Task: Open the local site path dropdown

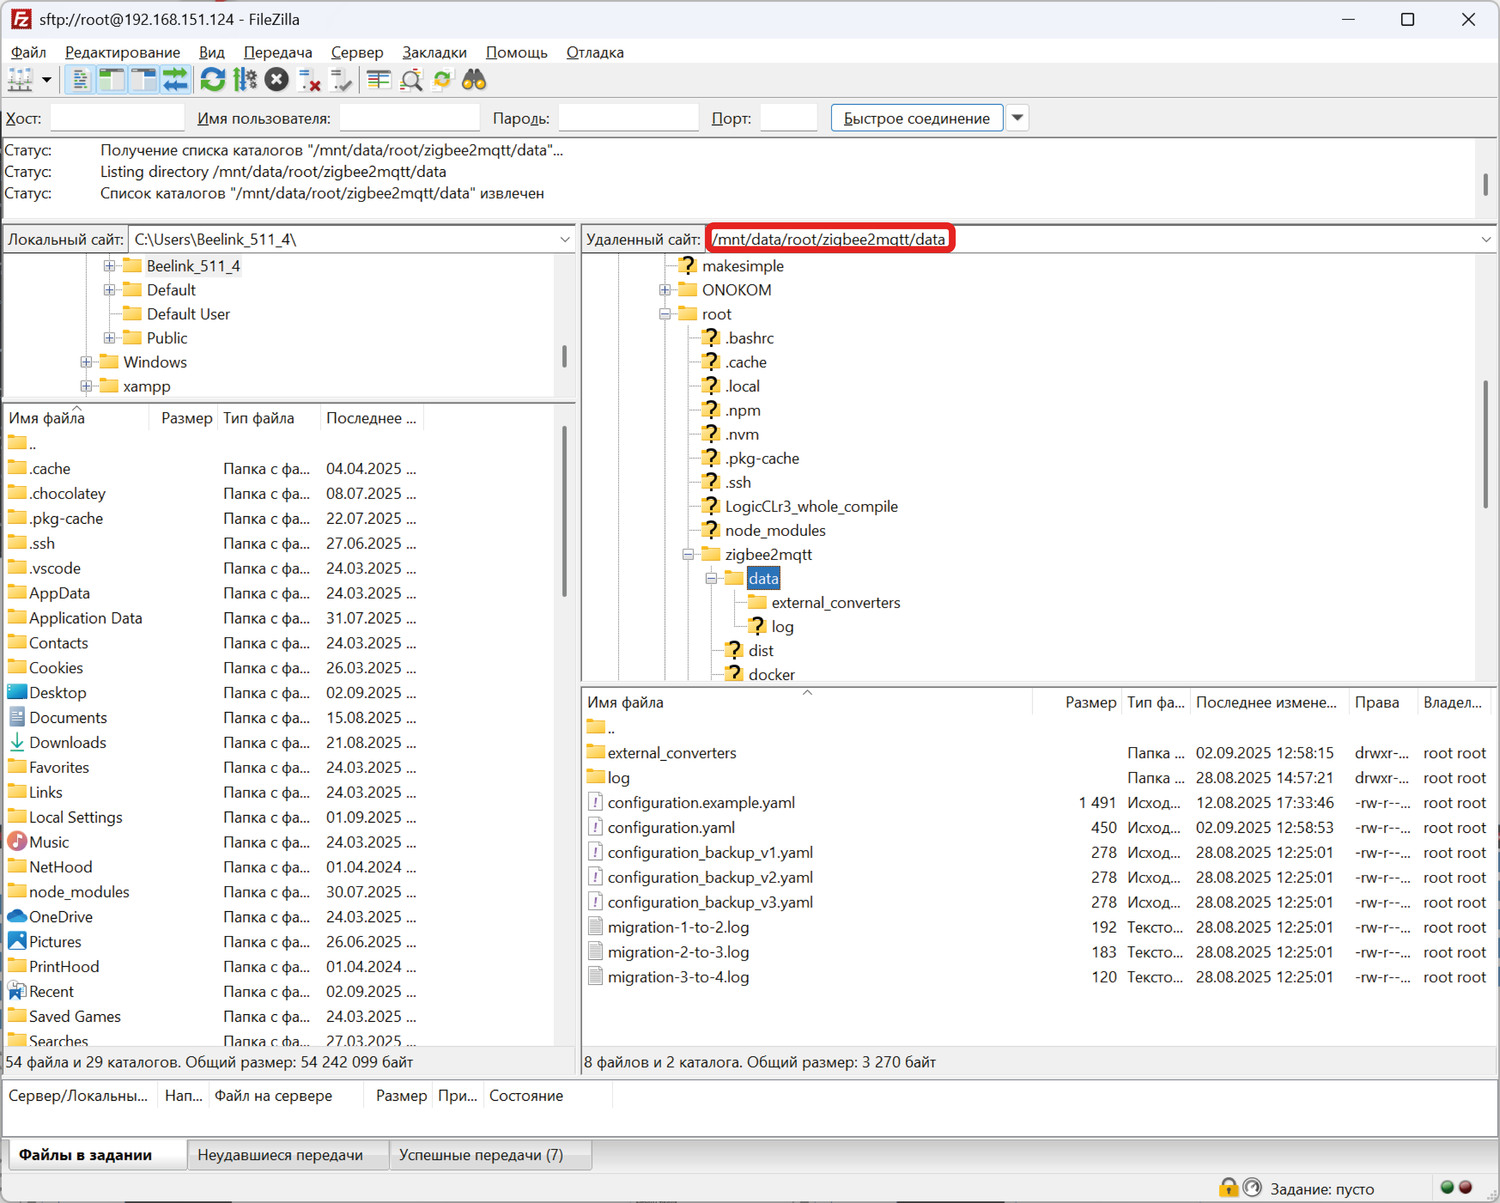Action: coord(564,239)
